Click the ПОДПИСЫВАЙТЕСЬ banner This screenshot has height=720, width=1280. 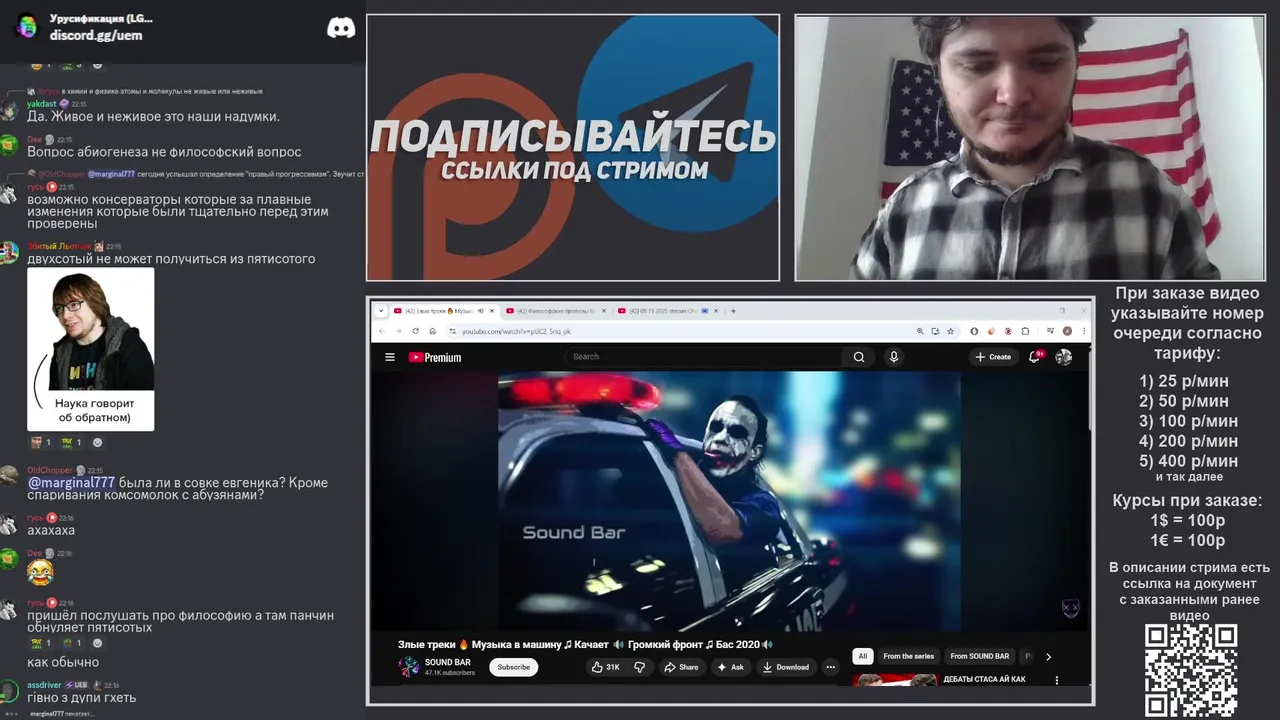(573, 147)
